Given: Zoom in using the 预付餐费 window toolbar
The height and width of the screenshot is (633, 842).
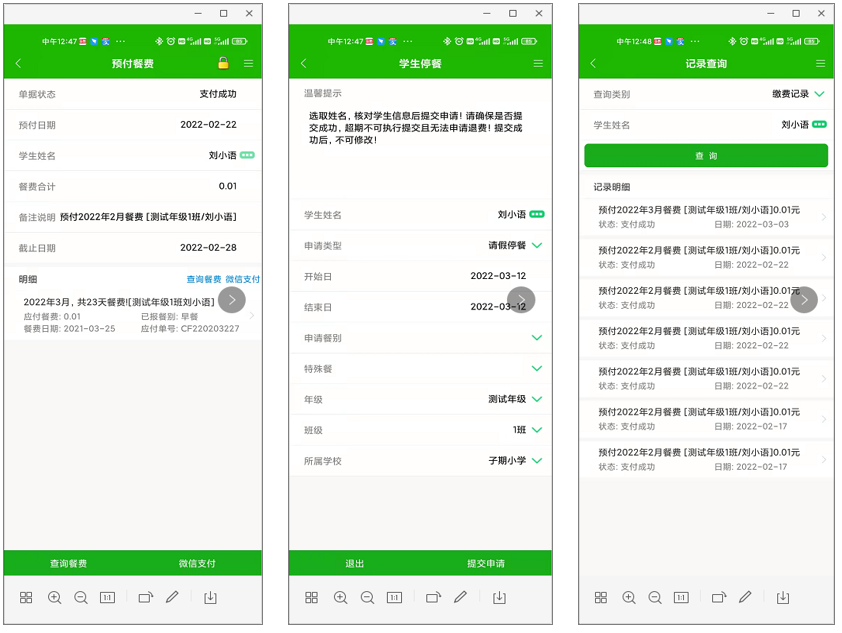Looking at the screenshot, I should click(54, 598).
